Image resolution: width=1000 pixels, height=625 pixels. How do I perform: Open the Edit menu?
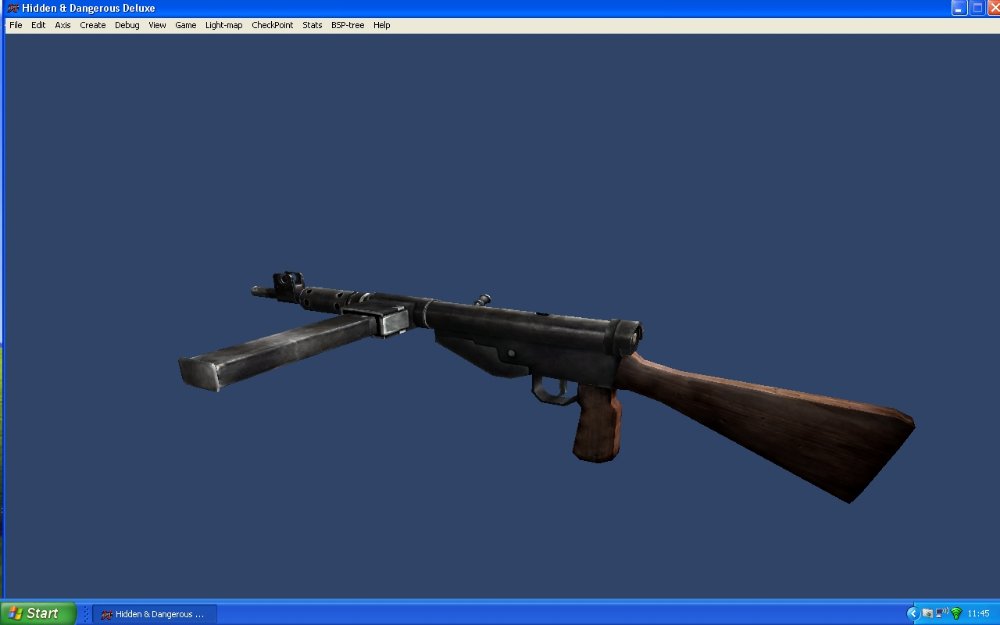[x=38, y=25]
